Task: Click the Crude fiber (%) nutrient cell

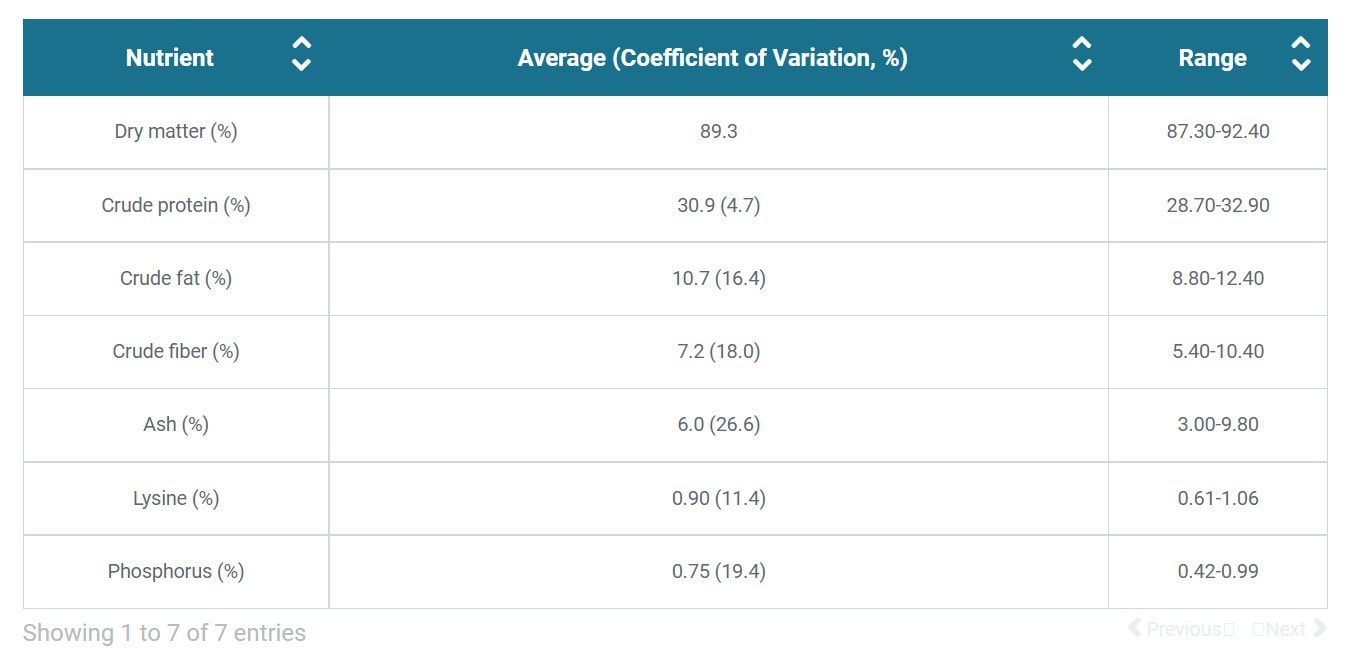Action: tap(176, 351)
